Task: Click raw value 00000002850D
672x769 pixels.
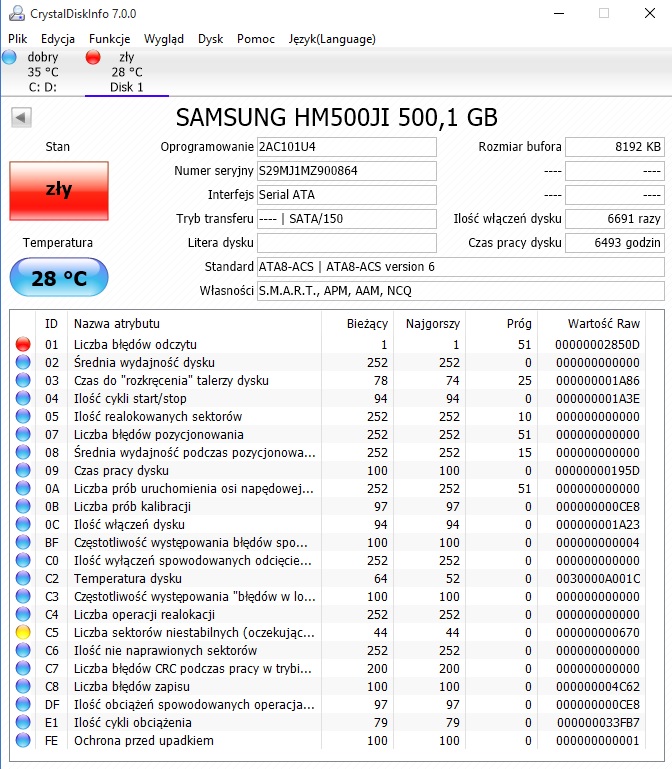Action: [x=597, y=345]
